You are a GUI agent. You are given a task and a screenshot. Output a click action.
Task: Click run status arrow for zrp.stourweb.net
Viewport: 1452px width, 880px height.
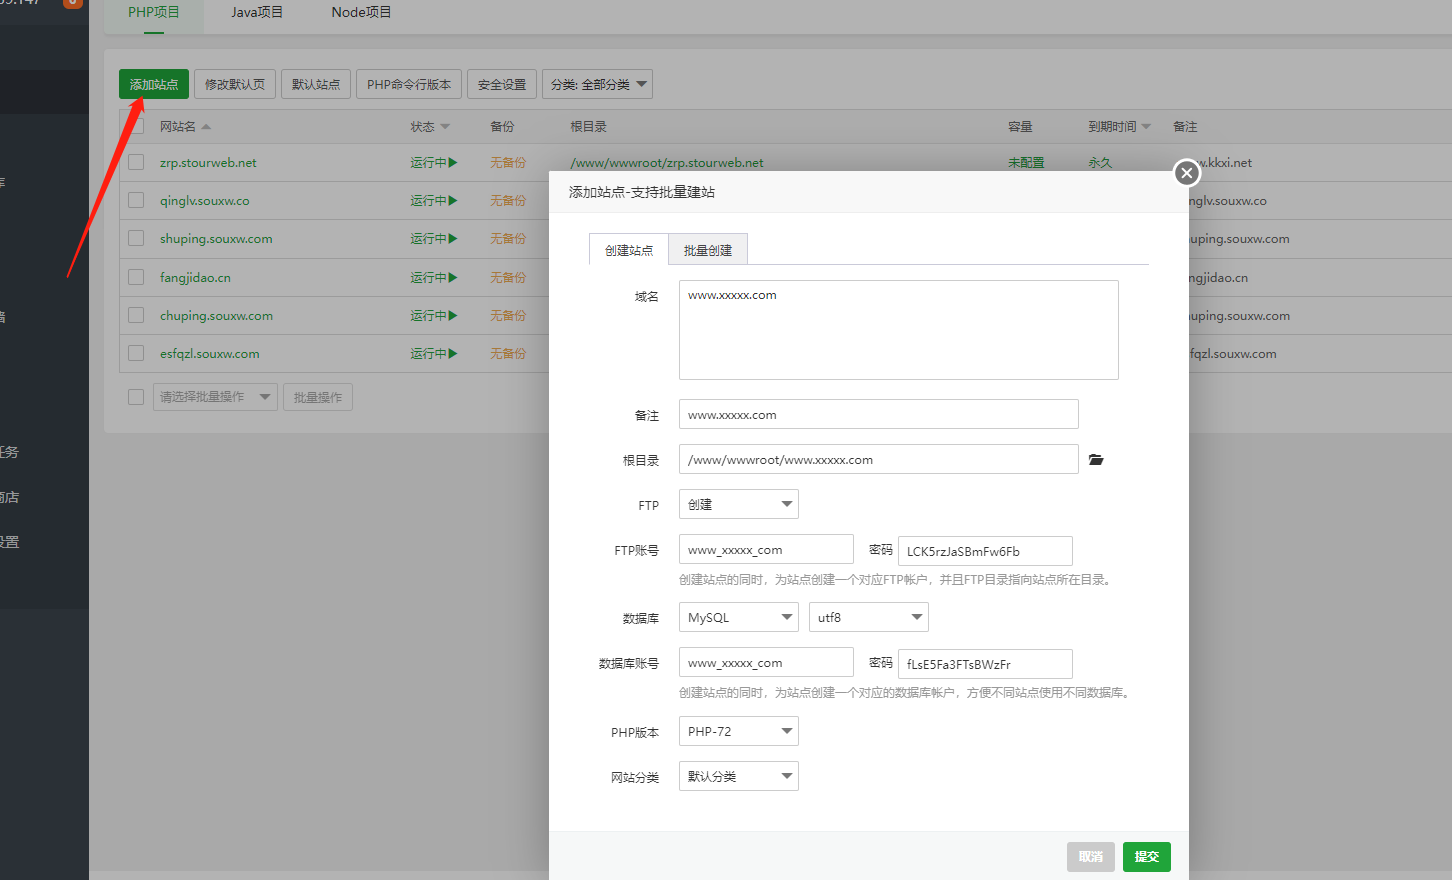[x=453, y=163]
